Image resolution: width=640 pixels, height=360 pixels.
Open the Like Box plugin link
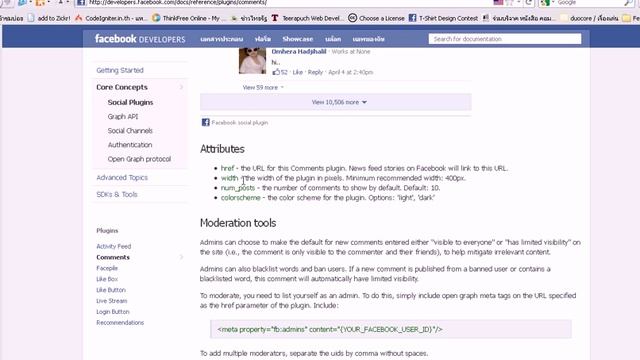pyautogui.click(x=107, y=279)
